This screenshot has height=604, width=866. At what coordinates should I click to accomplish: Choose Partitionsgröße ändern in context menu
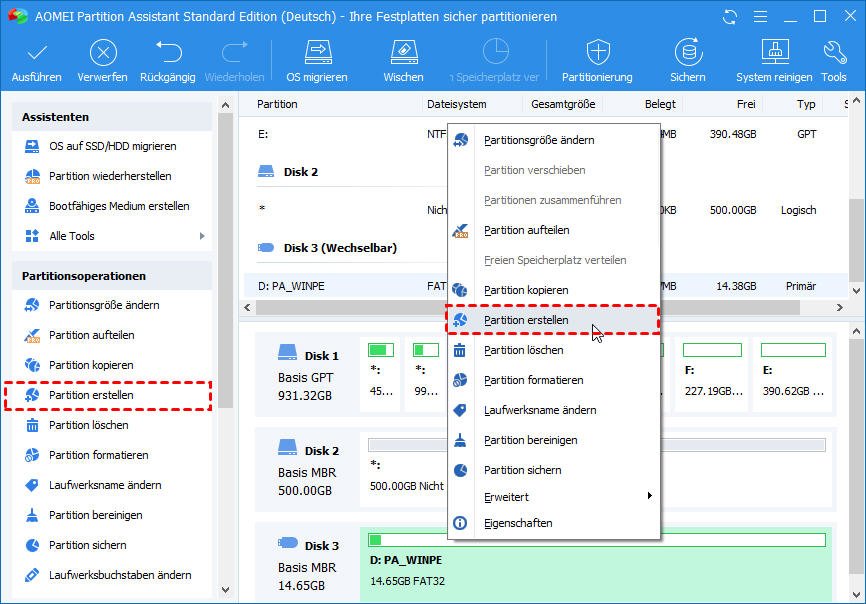point(553,140)
